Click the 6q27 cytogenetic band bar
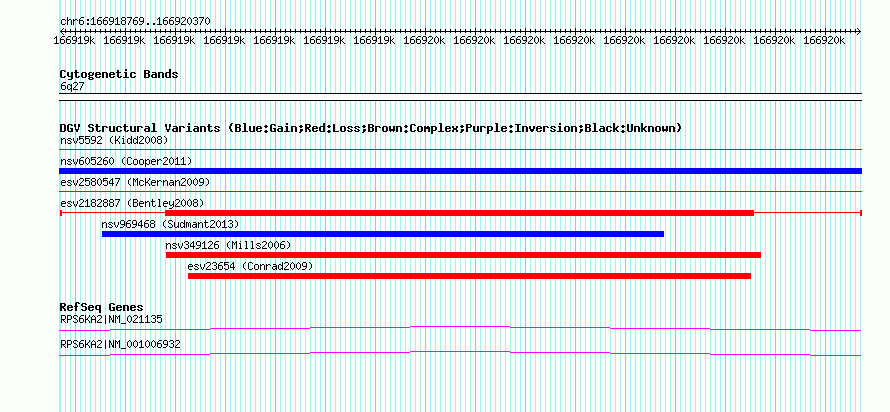Image resolution: width=890 pixels, height=412 pixels. point(460,97)
